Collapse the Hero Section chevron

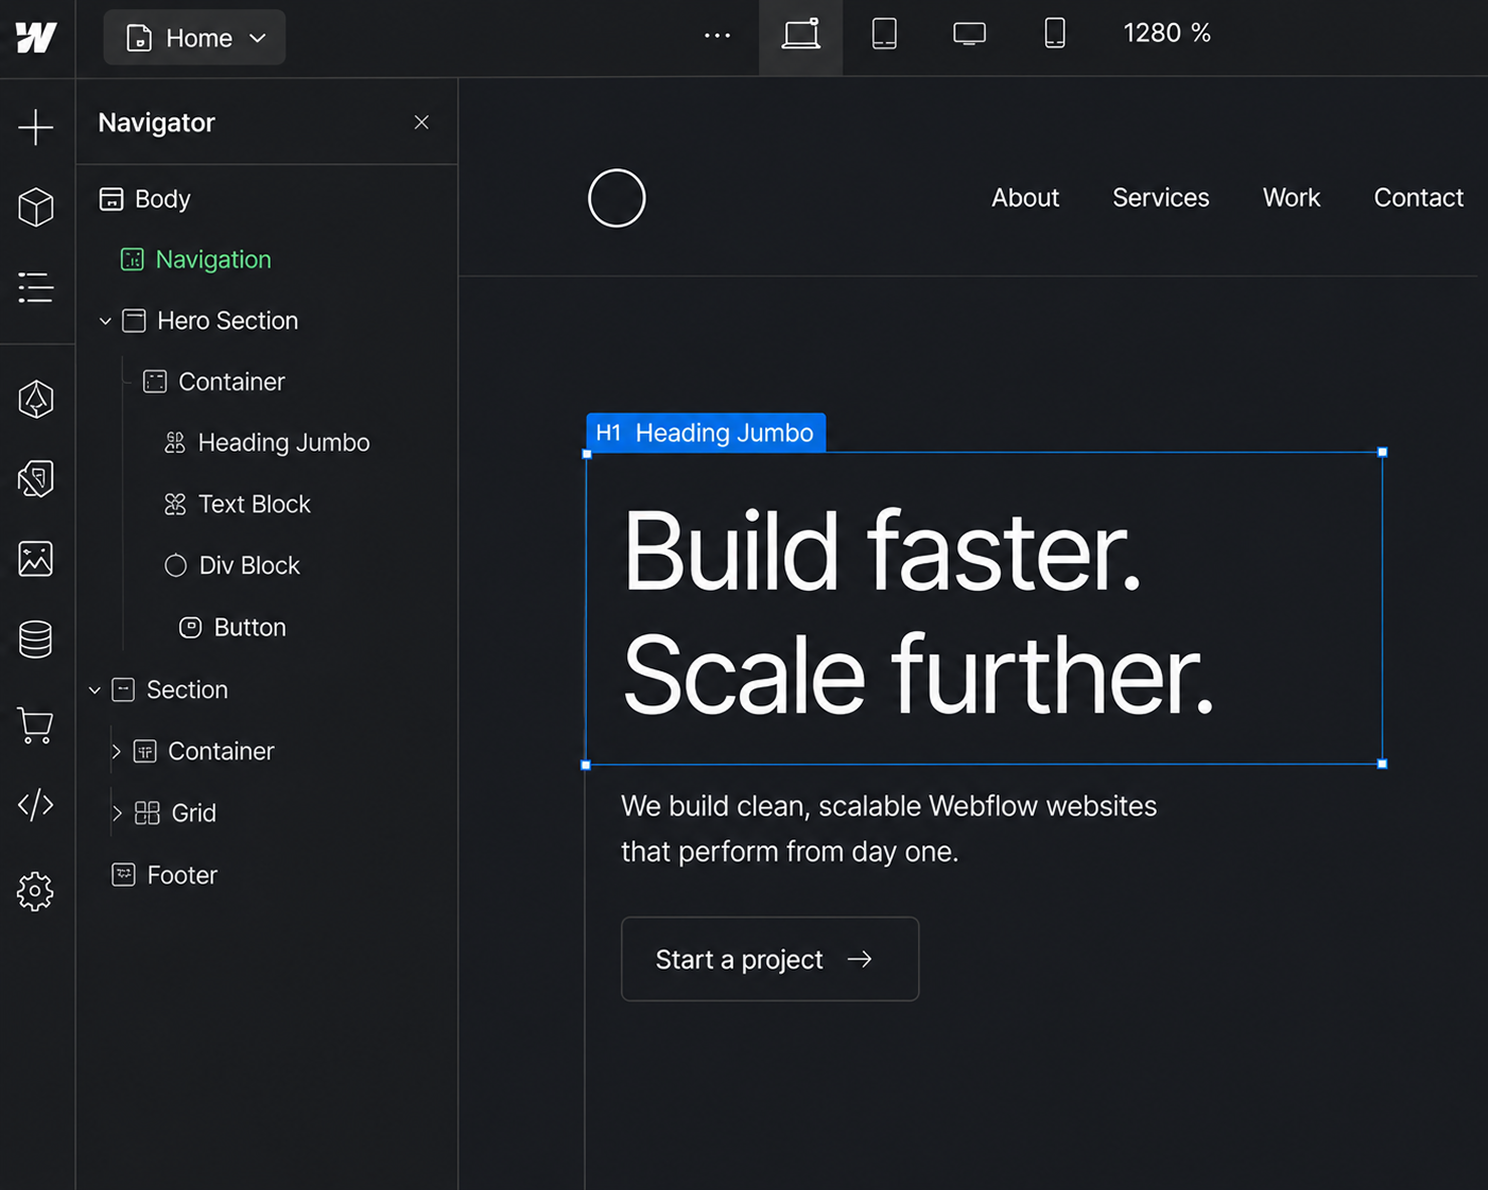pyautogui.click(x=105, y=321)
